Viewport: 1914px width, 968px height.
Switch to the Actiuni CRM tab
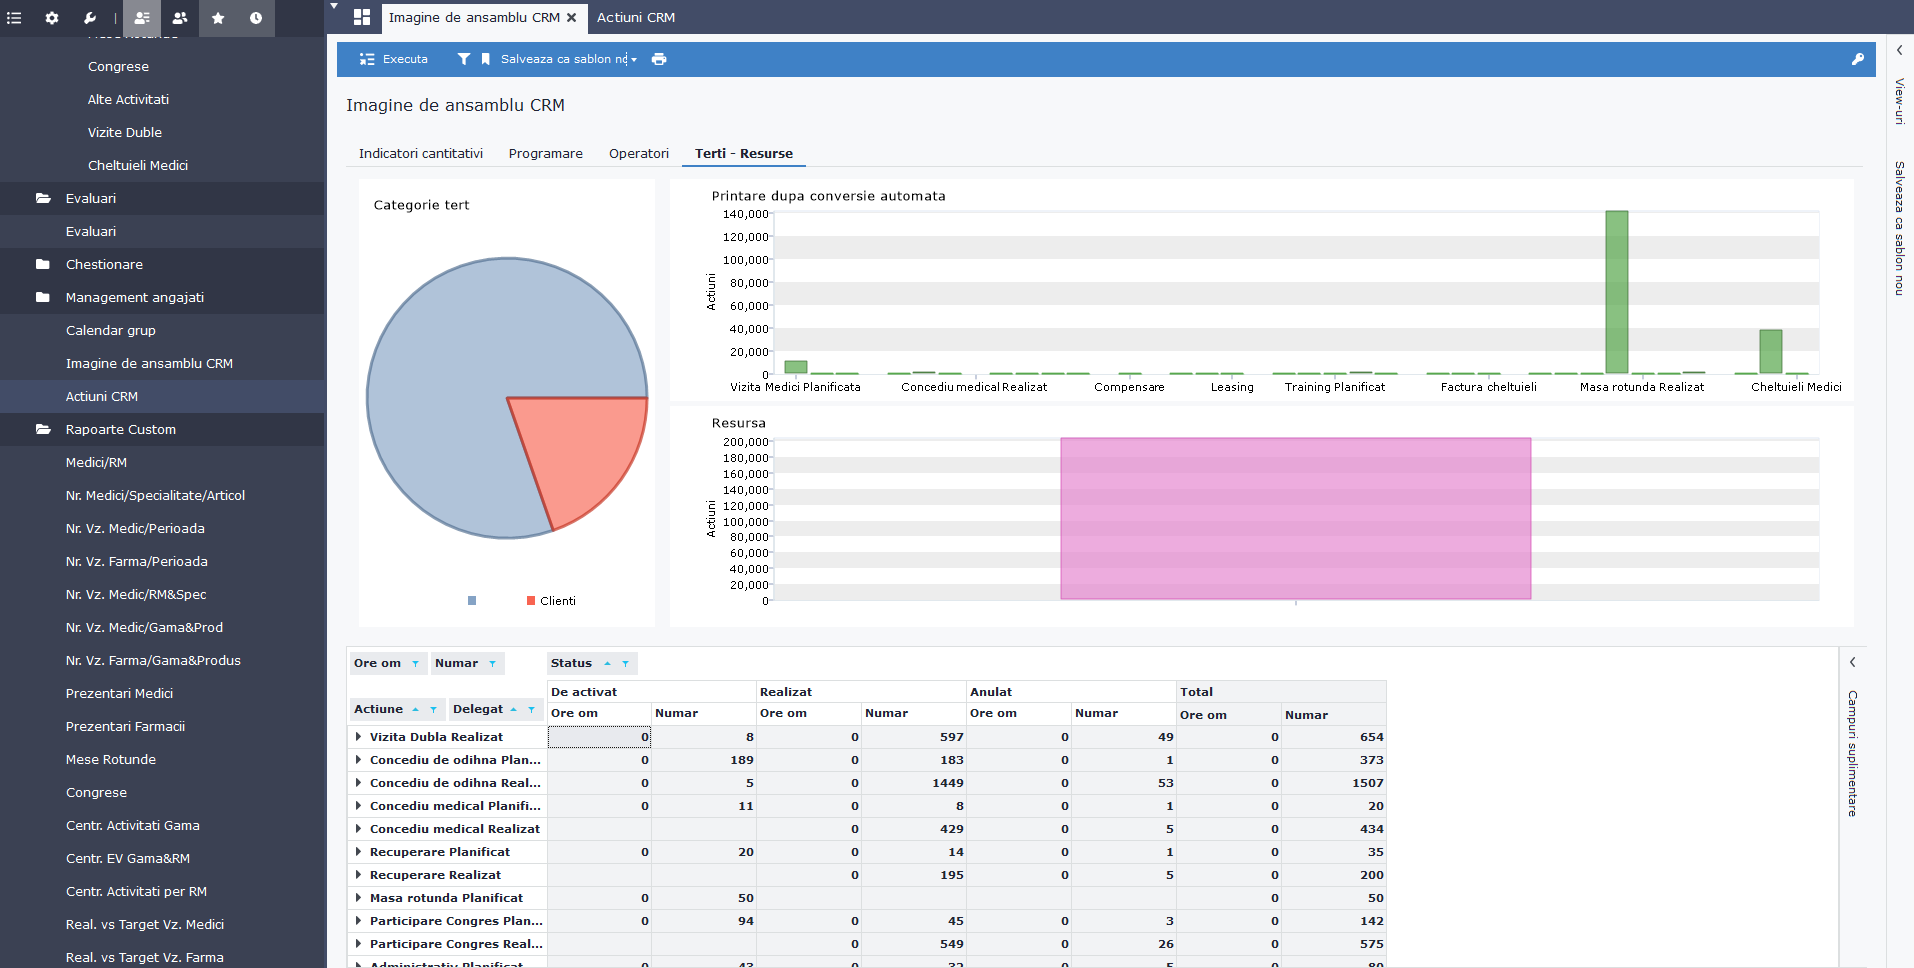(x=635, y=17)
